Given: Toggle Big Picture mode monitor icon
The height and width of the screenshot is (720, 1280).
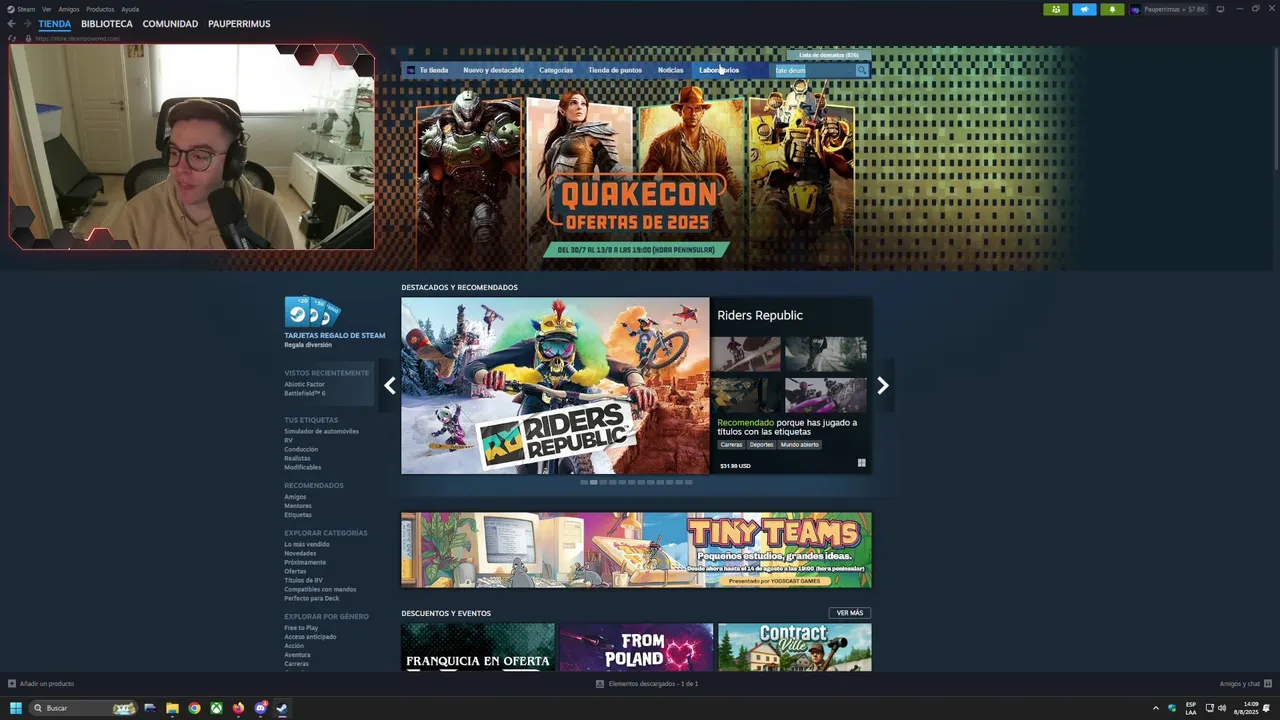Looking at the screenshot, I should pos(1220,9).
